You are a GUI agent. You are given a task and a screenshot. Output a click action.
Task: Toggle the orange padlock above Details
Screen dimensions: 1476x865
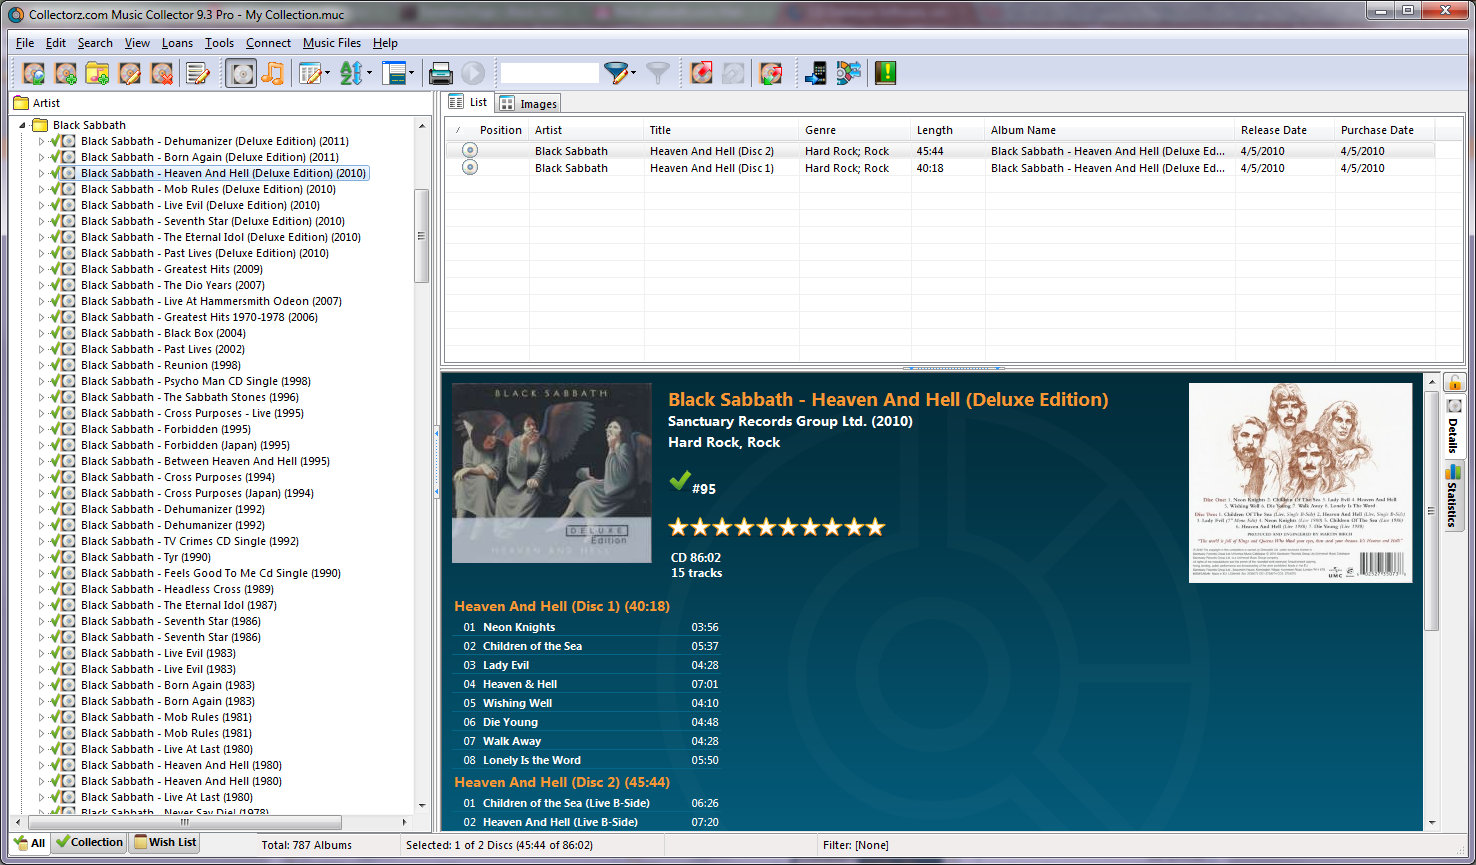click(x=1454, y=383)
